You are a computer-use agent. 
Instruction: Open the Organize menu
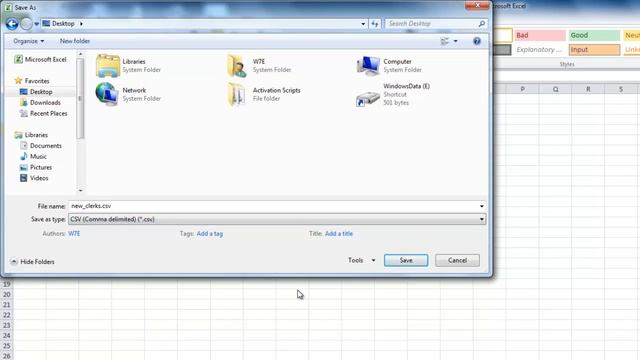pyautogui.click(x=29, y=41)
